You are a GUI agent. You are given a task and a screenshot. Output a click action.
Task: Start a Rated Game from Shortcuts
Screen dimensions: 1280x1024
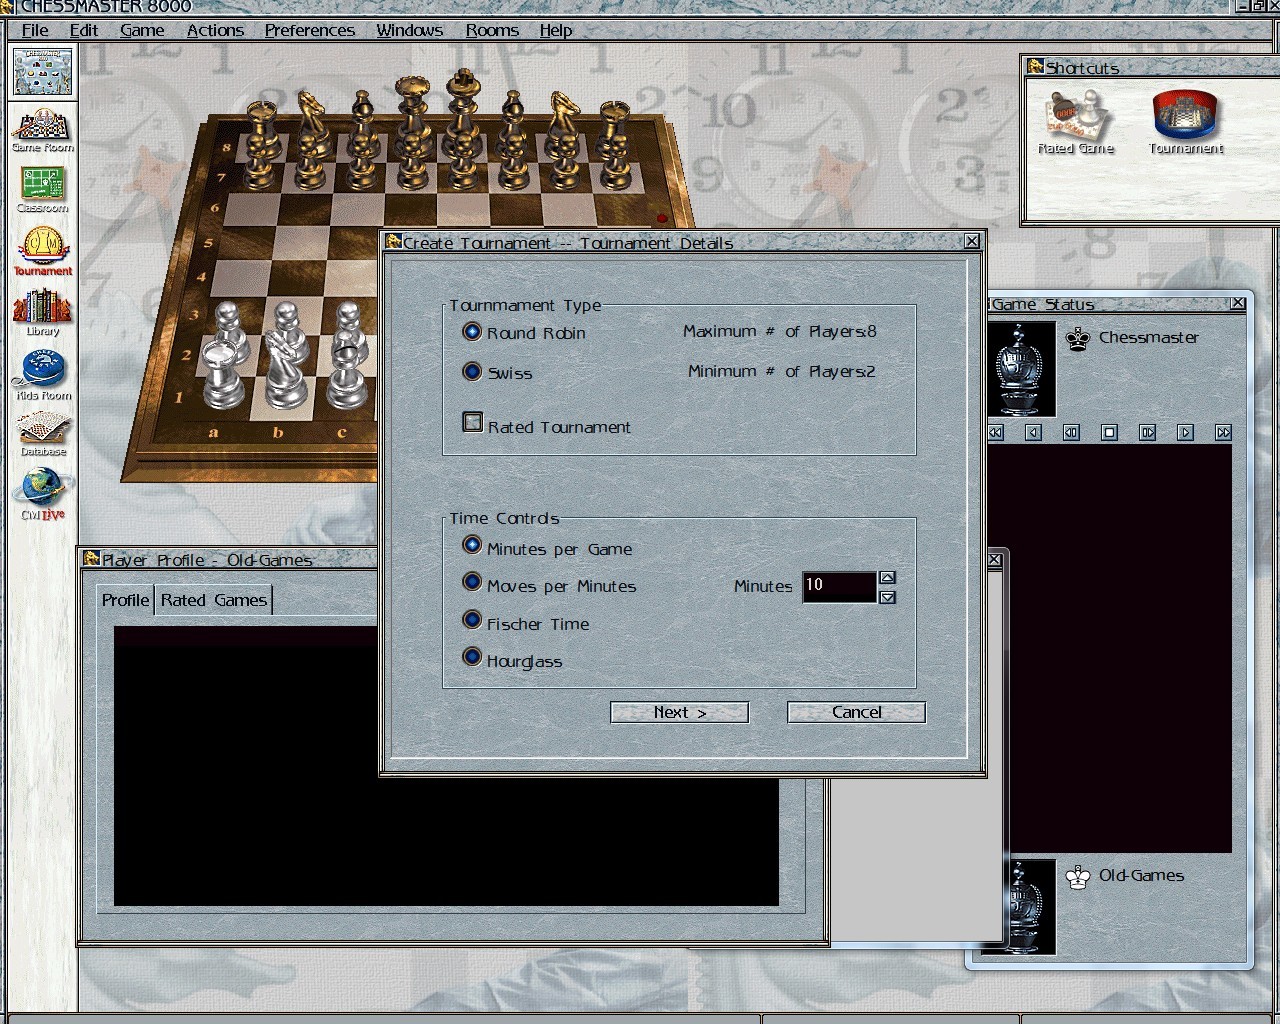[1076, 123]
